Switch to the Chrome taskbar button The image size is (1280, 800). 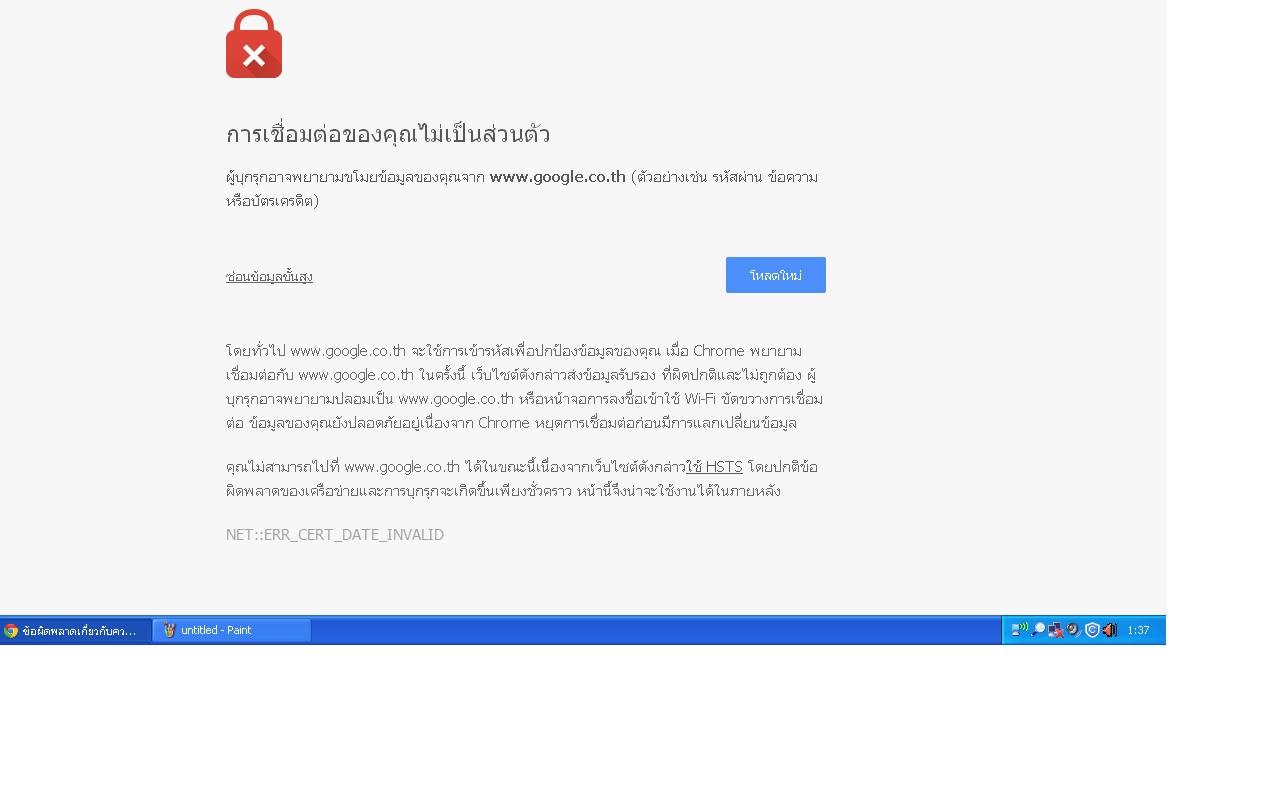click(x=76, y=631)
